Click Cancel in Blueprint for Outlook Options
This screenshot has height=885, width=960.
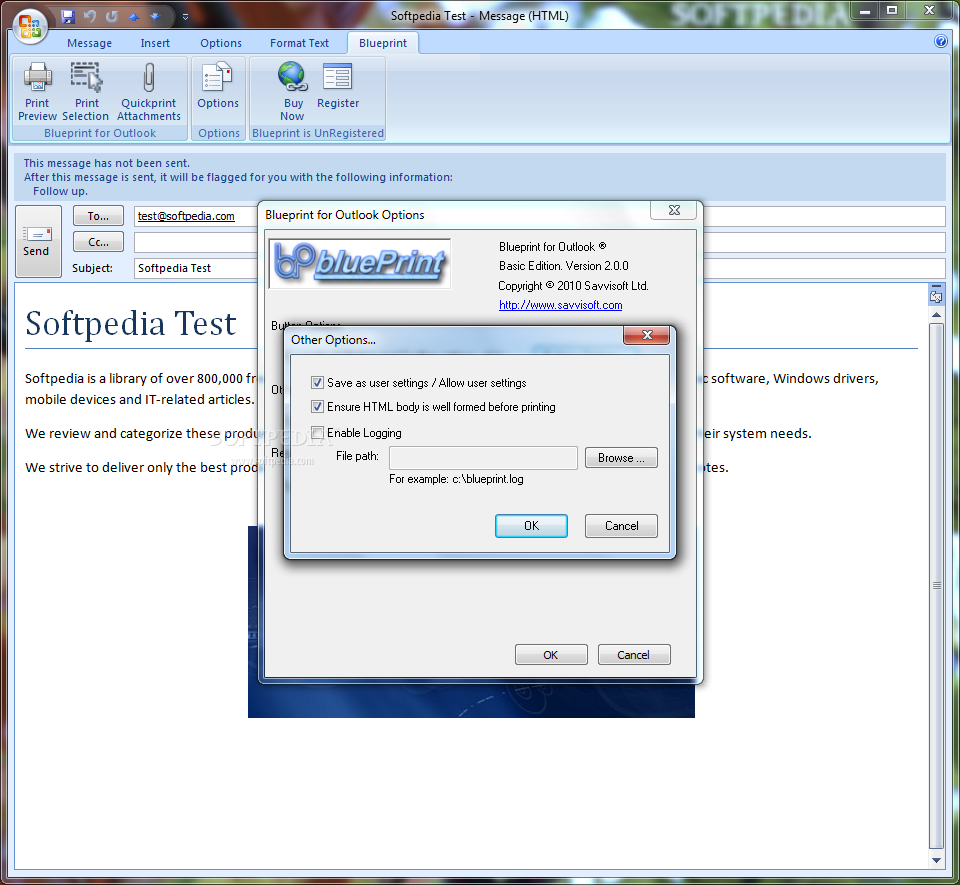pos(634,655)
